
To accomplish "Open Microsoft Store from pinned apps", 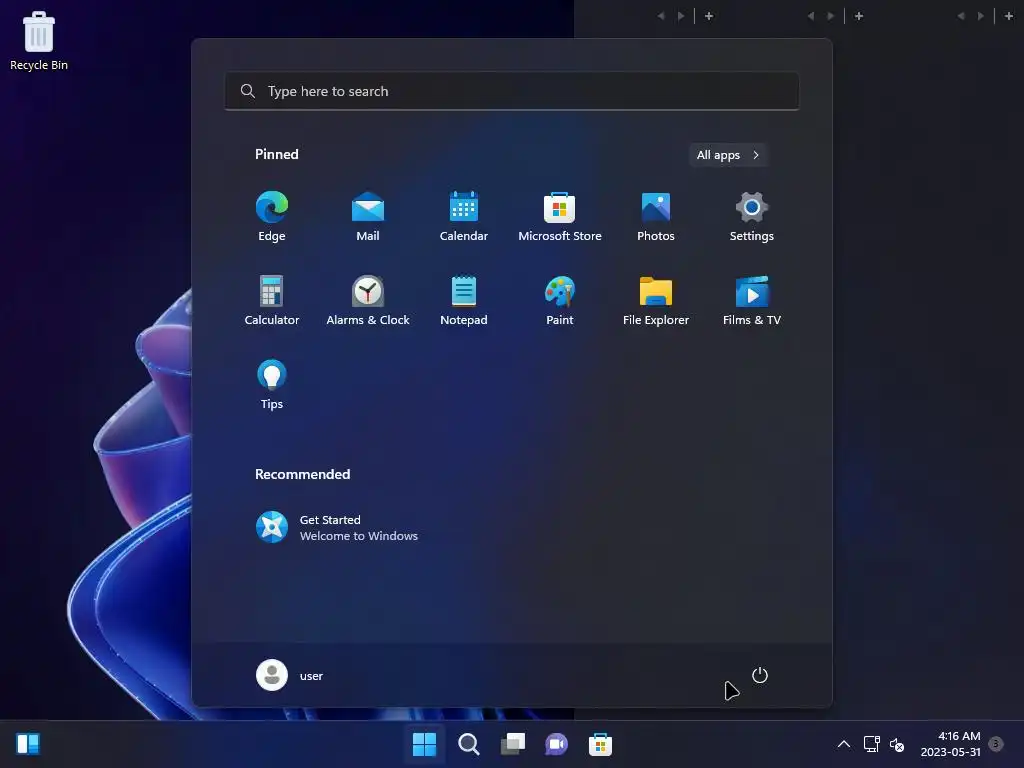I will (x=560, y=217).
